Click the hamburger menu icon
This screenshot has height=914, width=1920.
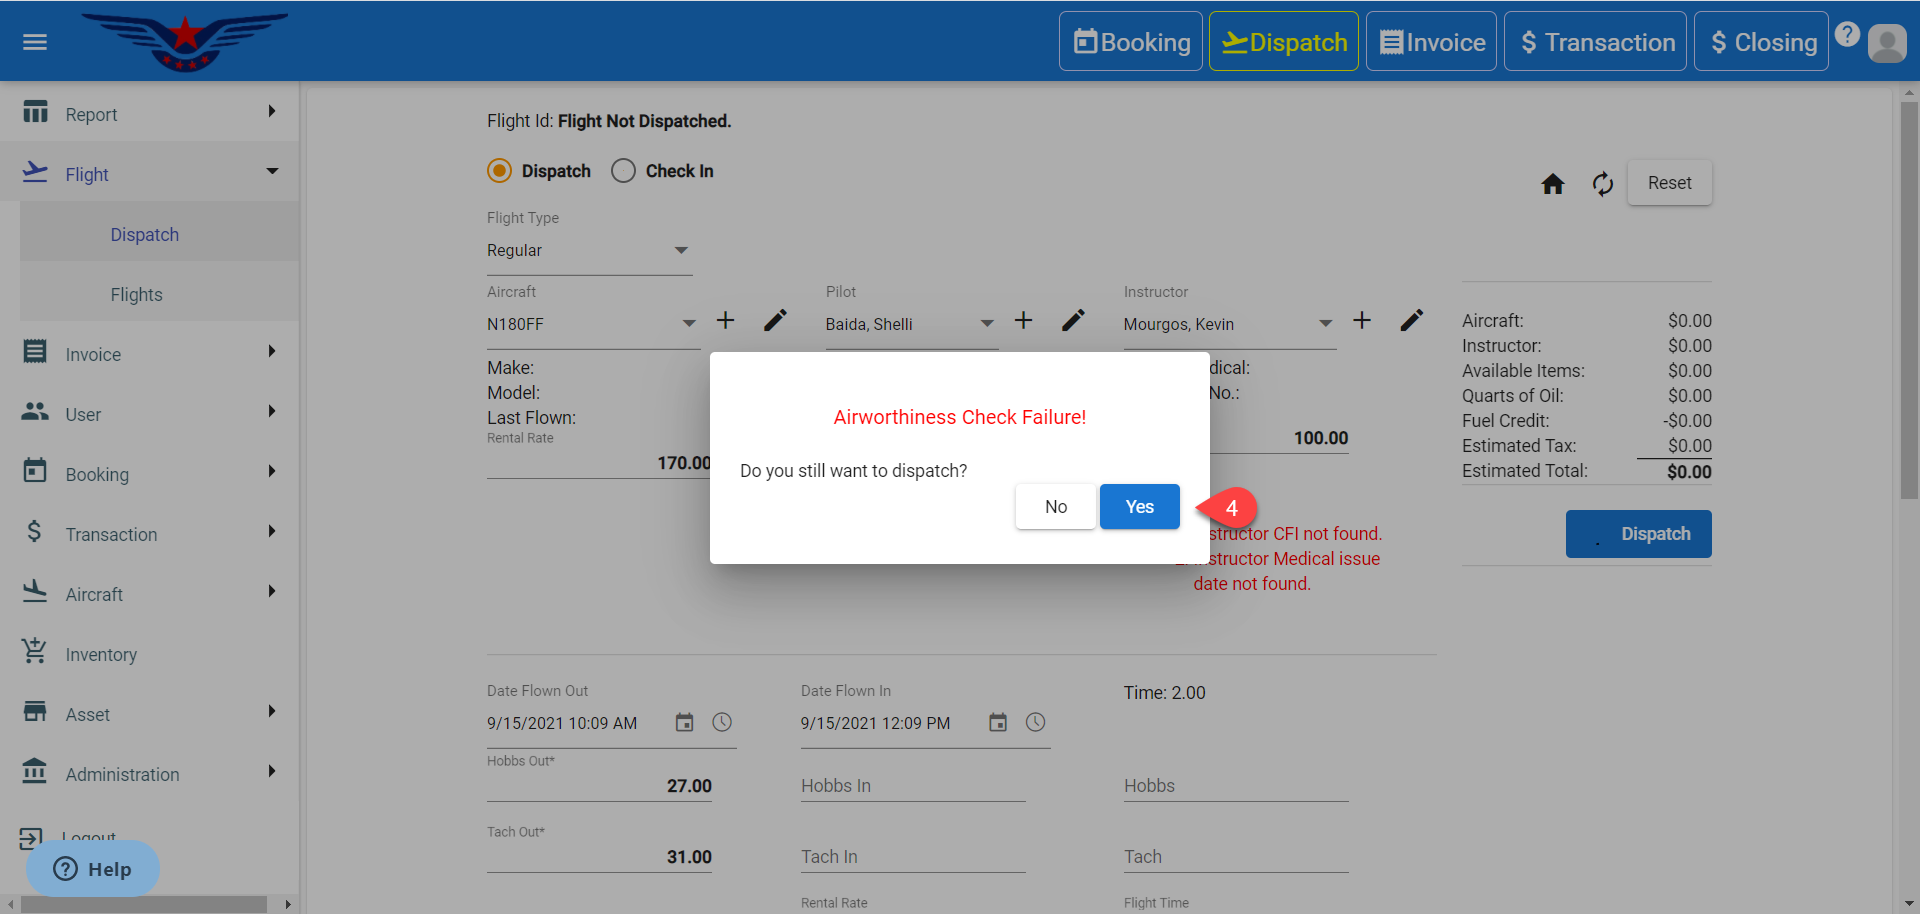tap(35, 42)
